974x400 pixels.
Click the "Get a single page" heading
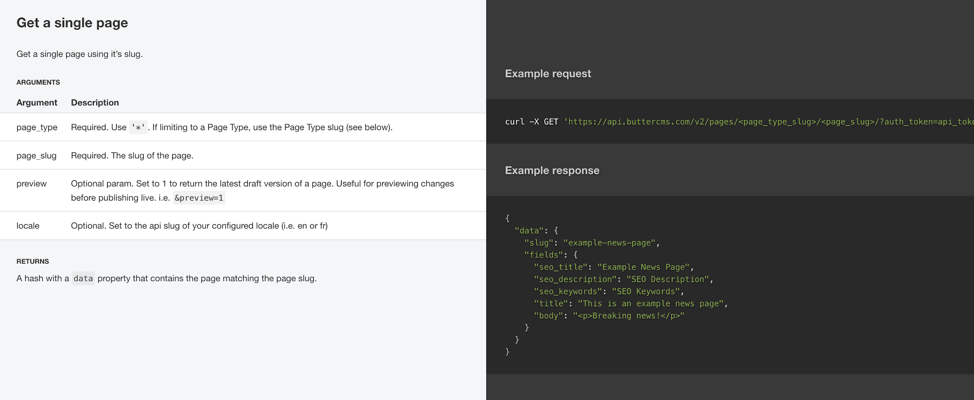72,23
